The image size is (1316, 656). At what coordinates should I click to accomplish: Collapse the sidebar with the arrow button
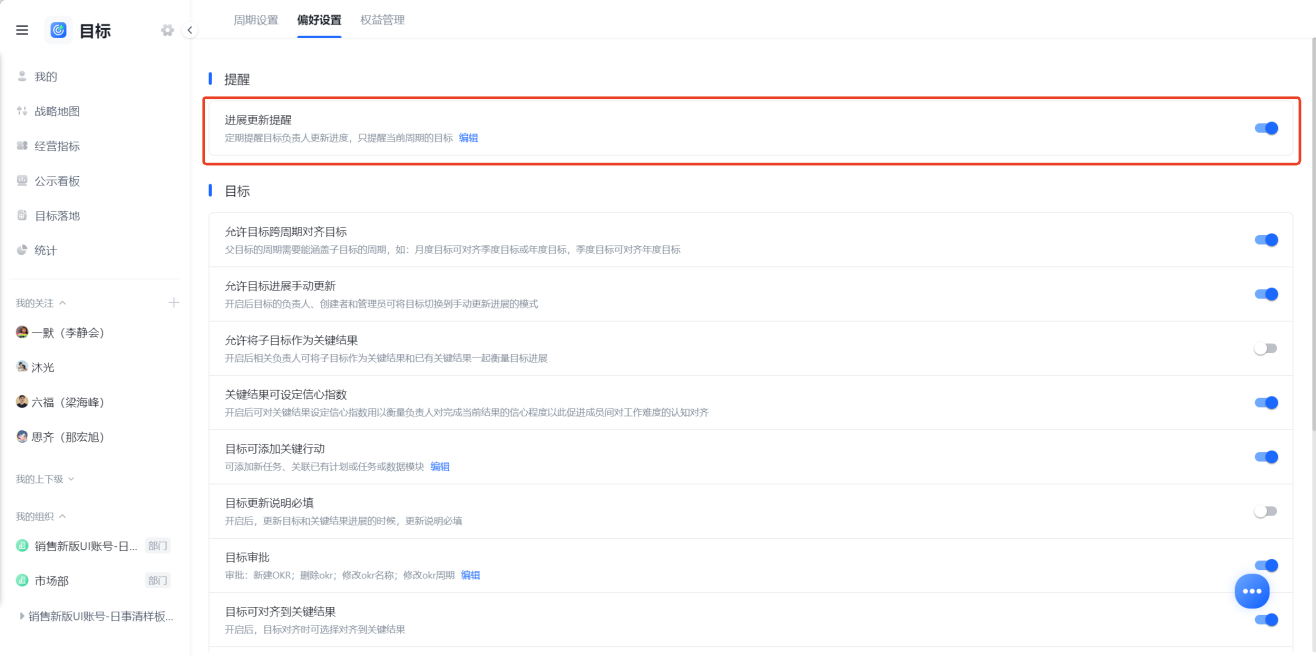(189, 30)
